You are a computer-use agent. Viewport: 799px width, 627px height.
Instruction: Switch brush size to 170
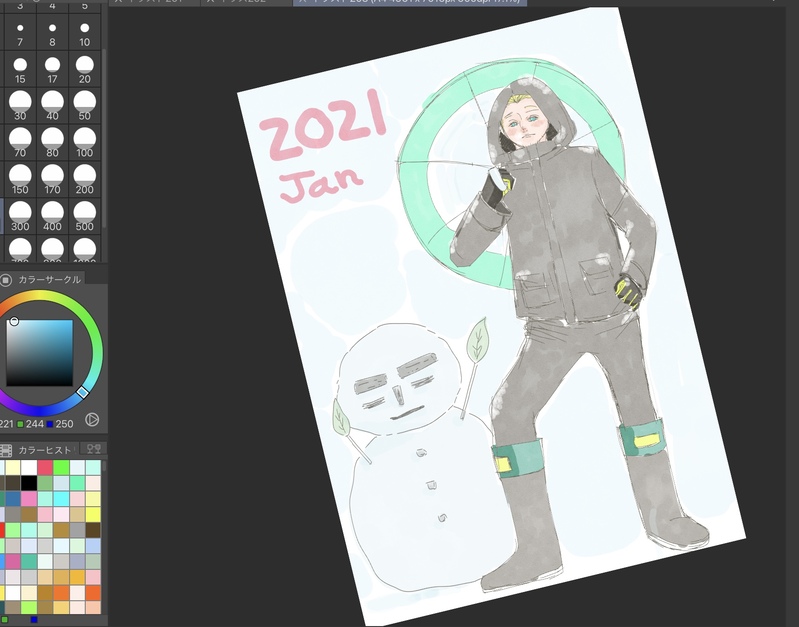tap(52, 179)
